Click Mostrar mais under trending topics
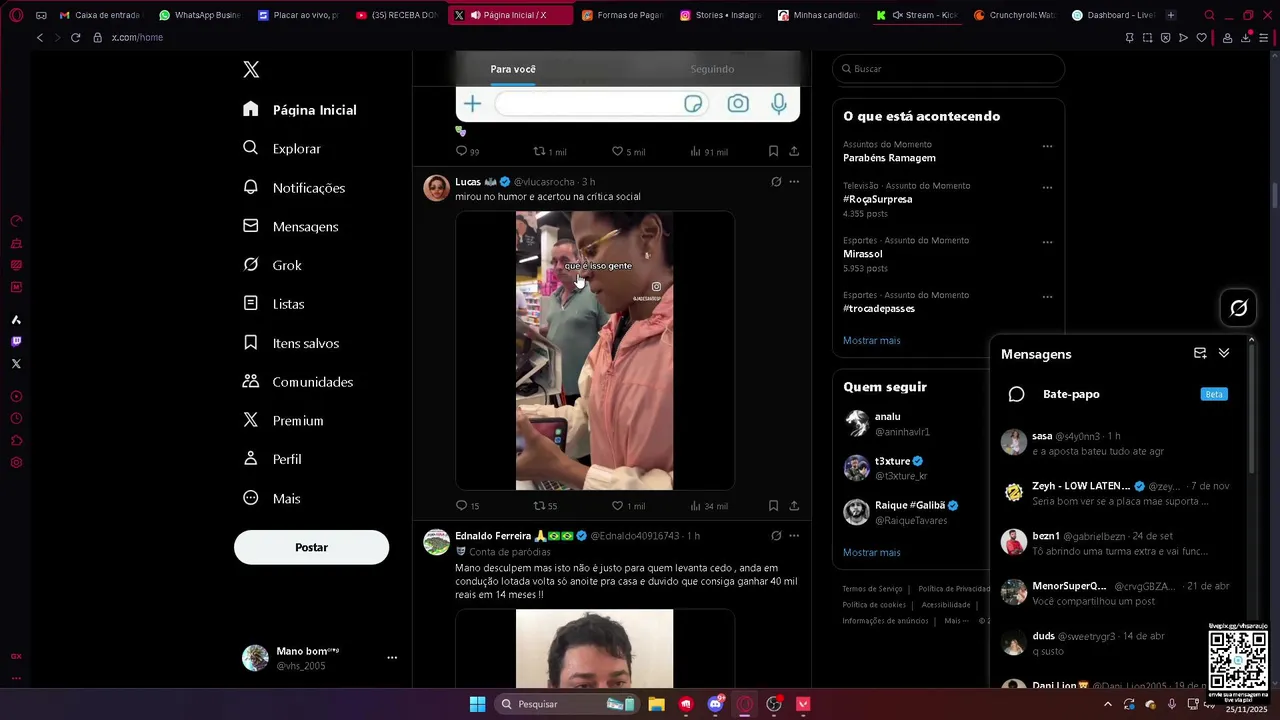The height and width of the screenshot is (720, 1280). click(871, 341)
